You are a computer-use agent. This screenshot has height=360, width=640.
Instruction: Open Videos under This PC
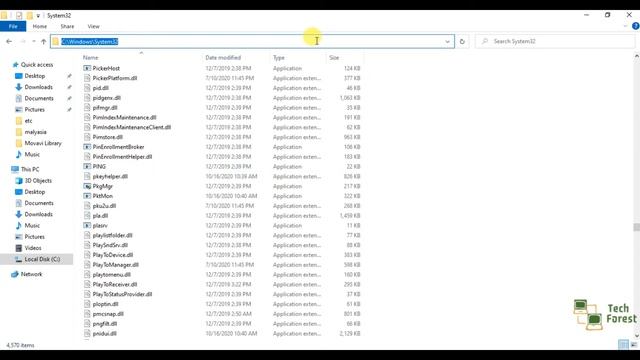[33, 248]
